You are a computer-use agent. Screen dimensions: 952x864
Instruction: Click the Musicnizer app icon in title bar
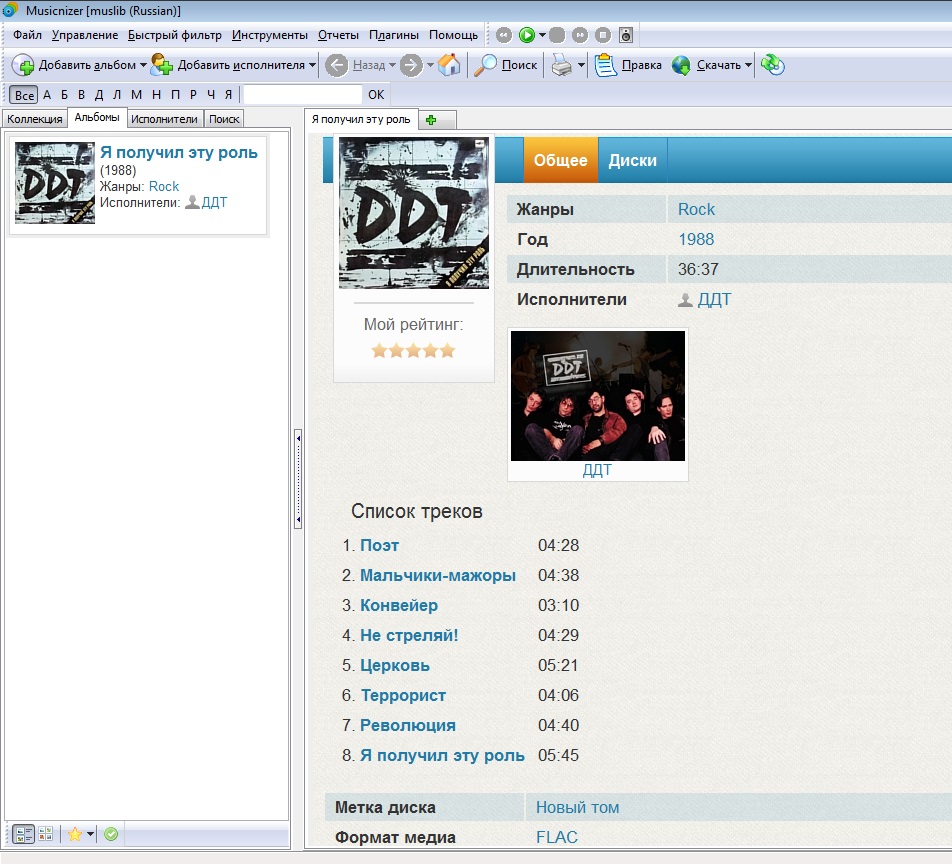tap(10, 10)
